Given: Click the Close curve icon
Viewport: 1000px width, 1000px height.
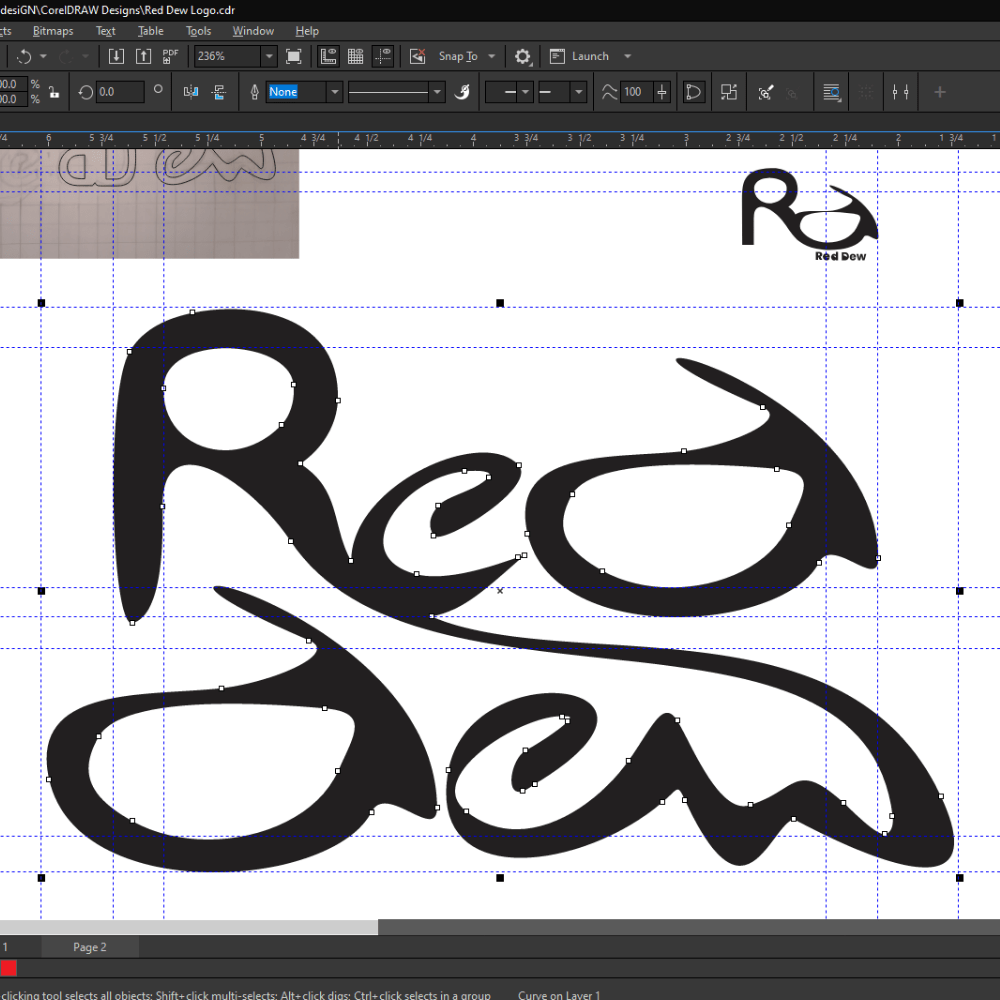Looking at the screenshot, I should 693,92.
